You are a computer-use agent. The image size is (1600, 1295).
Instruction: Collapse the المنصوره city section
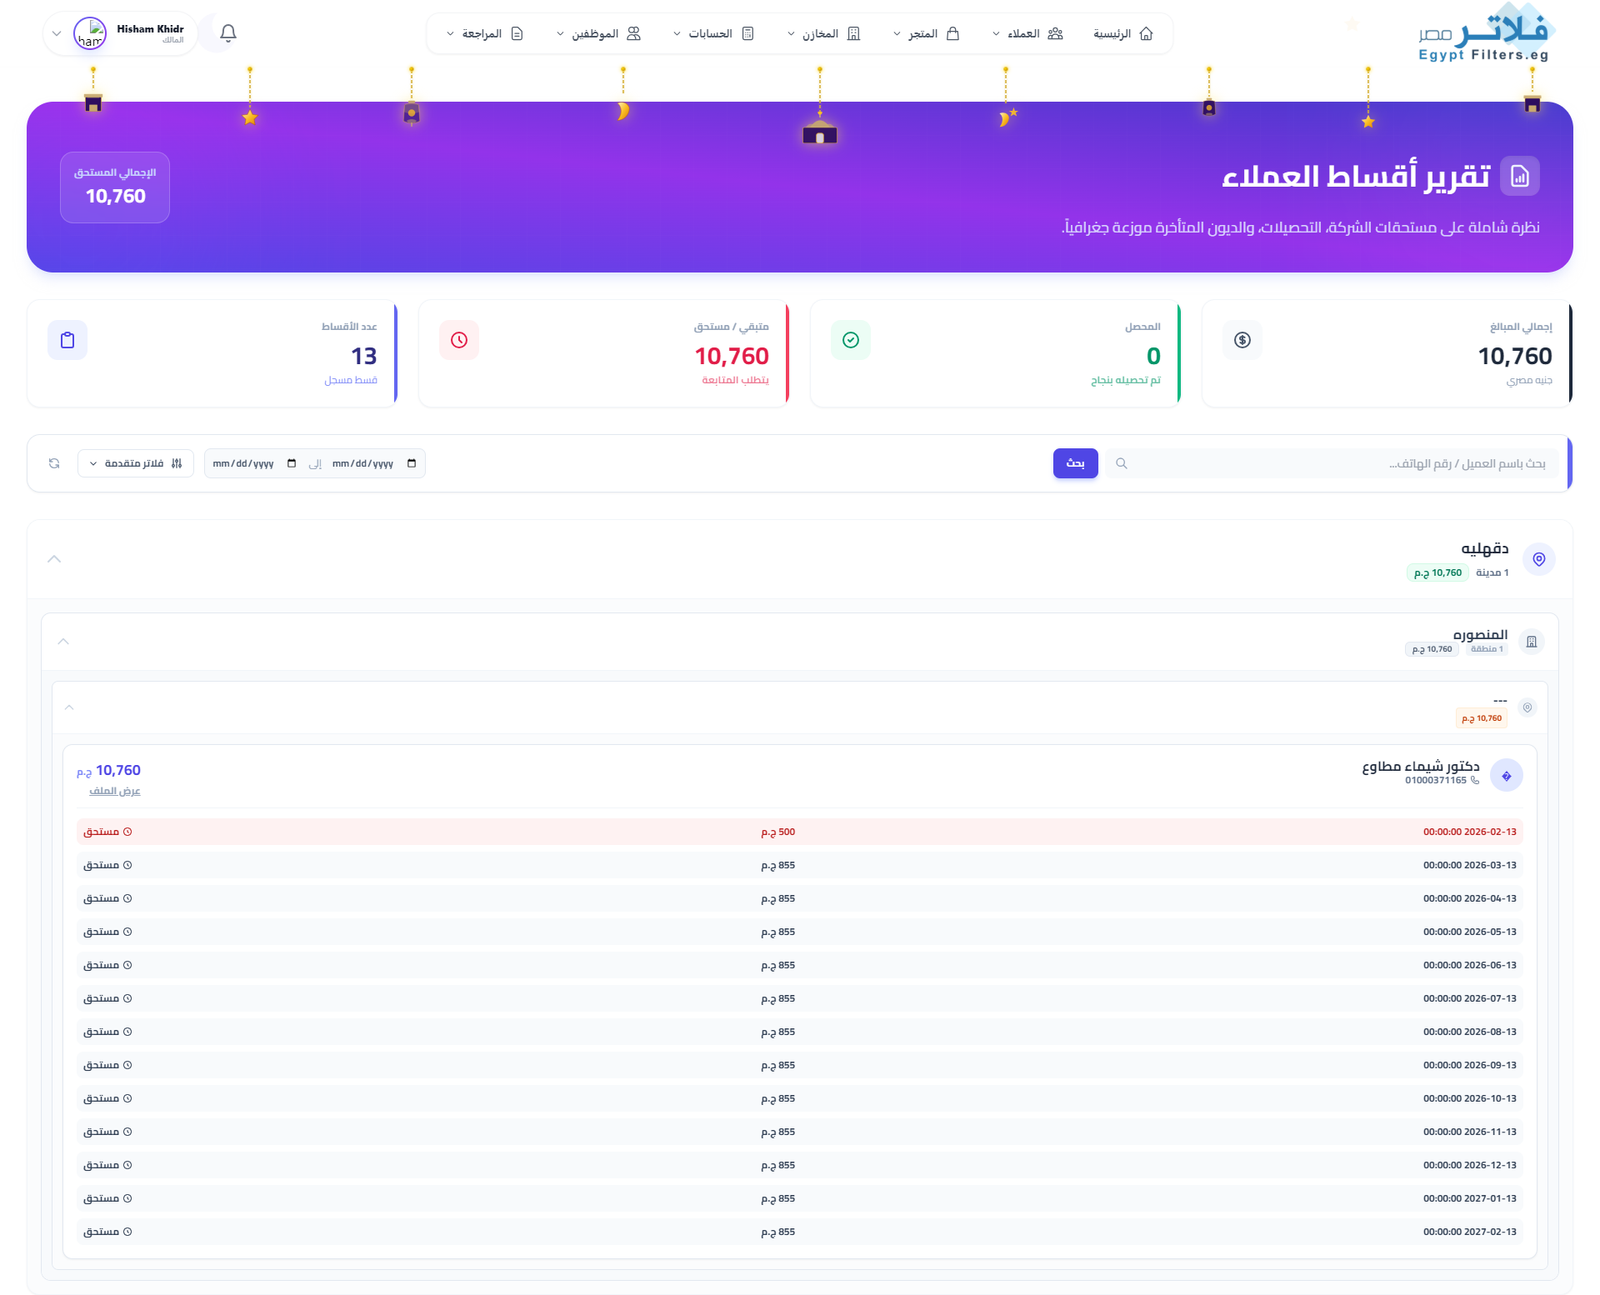pyautogui.click(x=63, y=641)
